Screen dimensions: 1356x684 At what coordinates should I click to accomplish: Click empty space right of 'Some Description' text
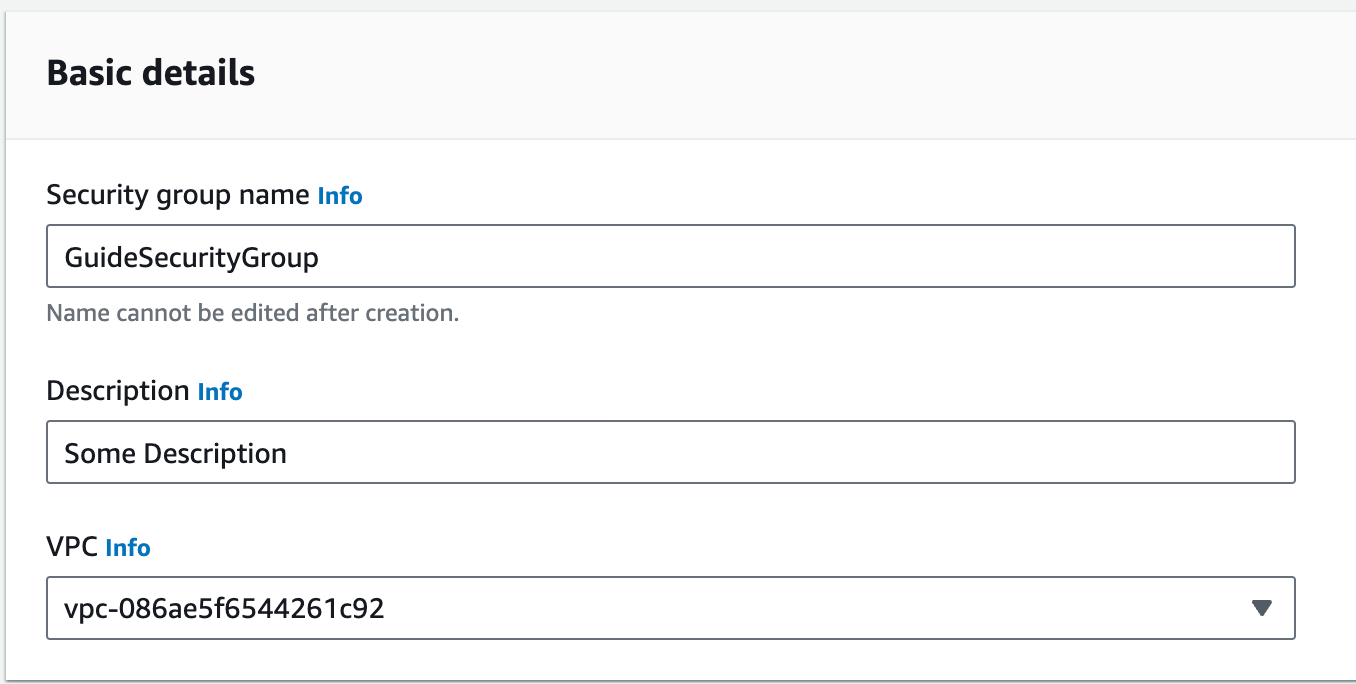[800, 453]
